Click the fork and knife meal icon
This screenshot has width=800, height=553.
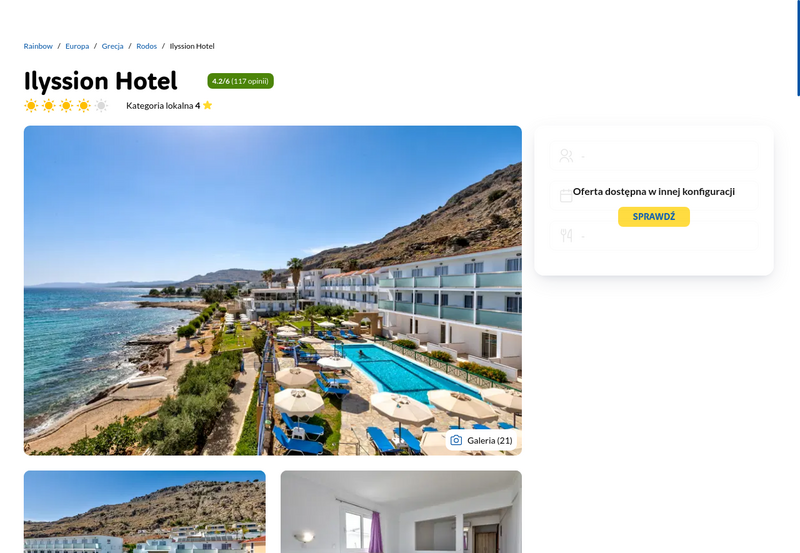(x=566, y=235)
